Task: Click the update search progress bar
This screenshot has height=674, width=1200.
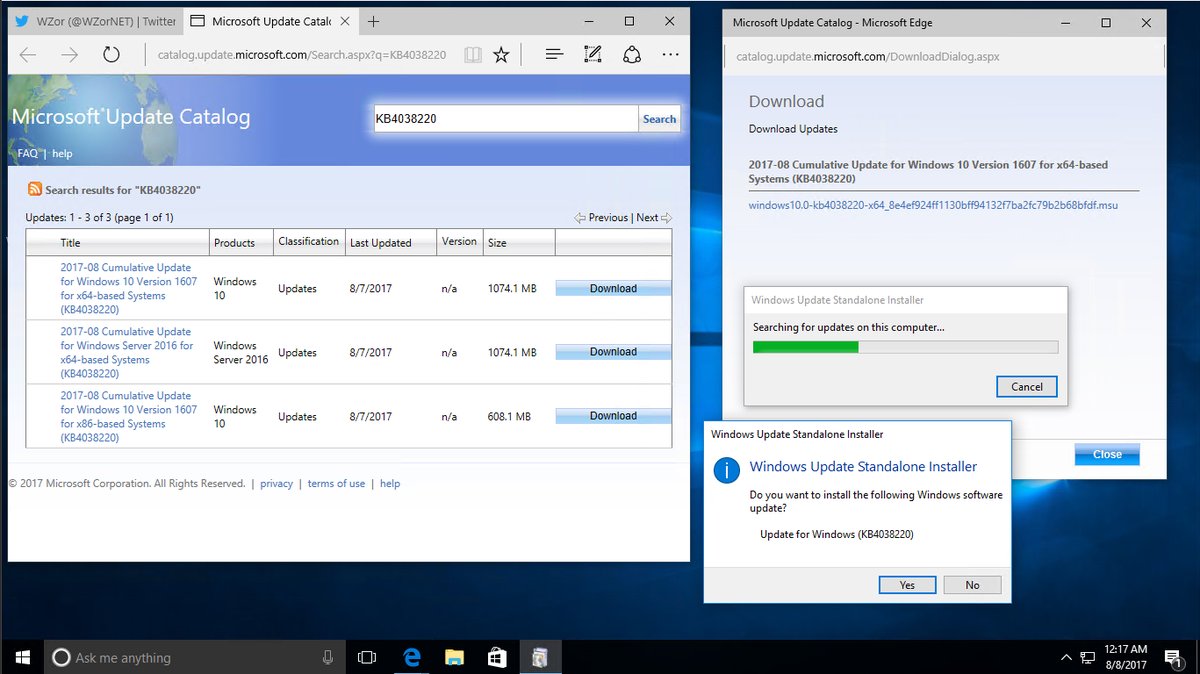Action: tap(905, 347)
